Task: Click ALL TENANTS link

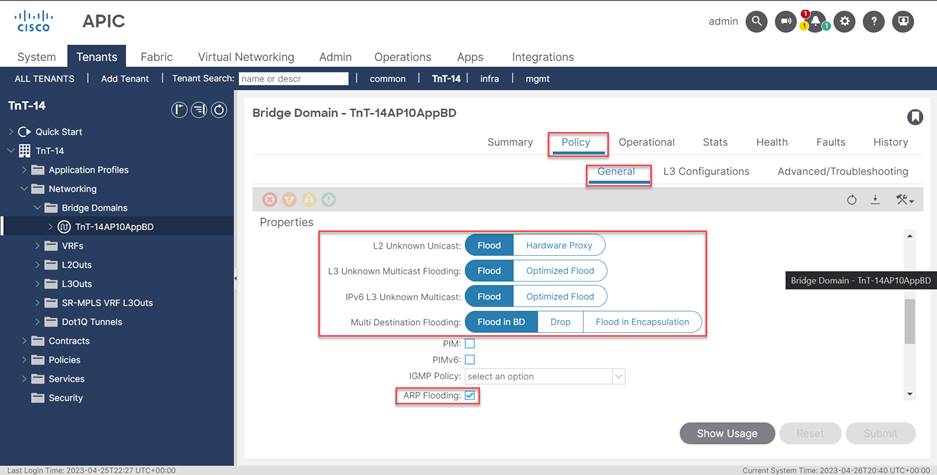Action: pyautogui.click(x=45, y=78)
